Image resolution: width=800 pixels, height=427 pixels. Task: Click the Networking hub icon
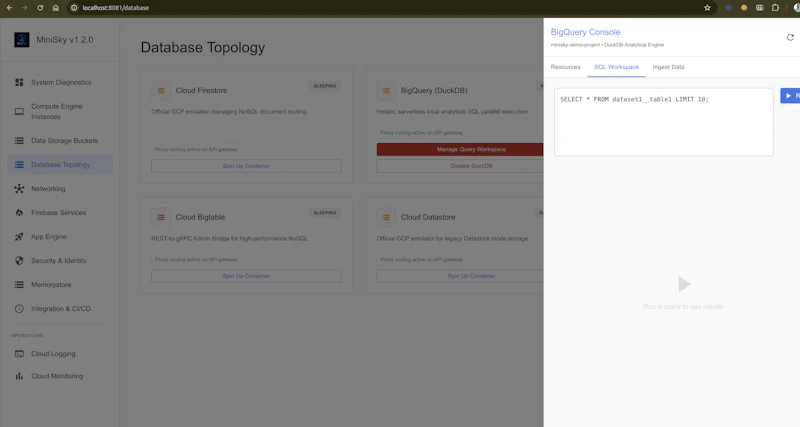tap(19, 189)
